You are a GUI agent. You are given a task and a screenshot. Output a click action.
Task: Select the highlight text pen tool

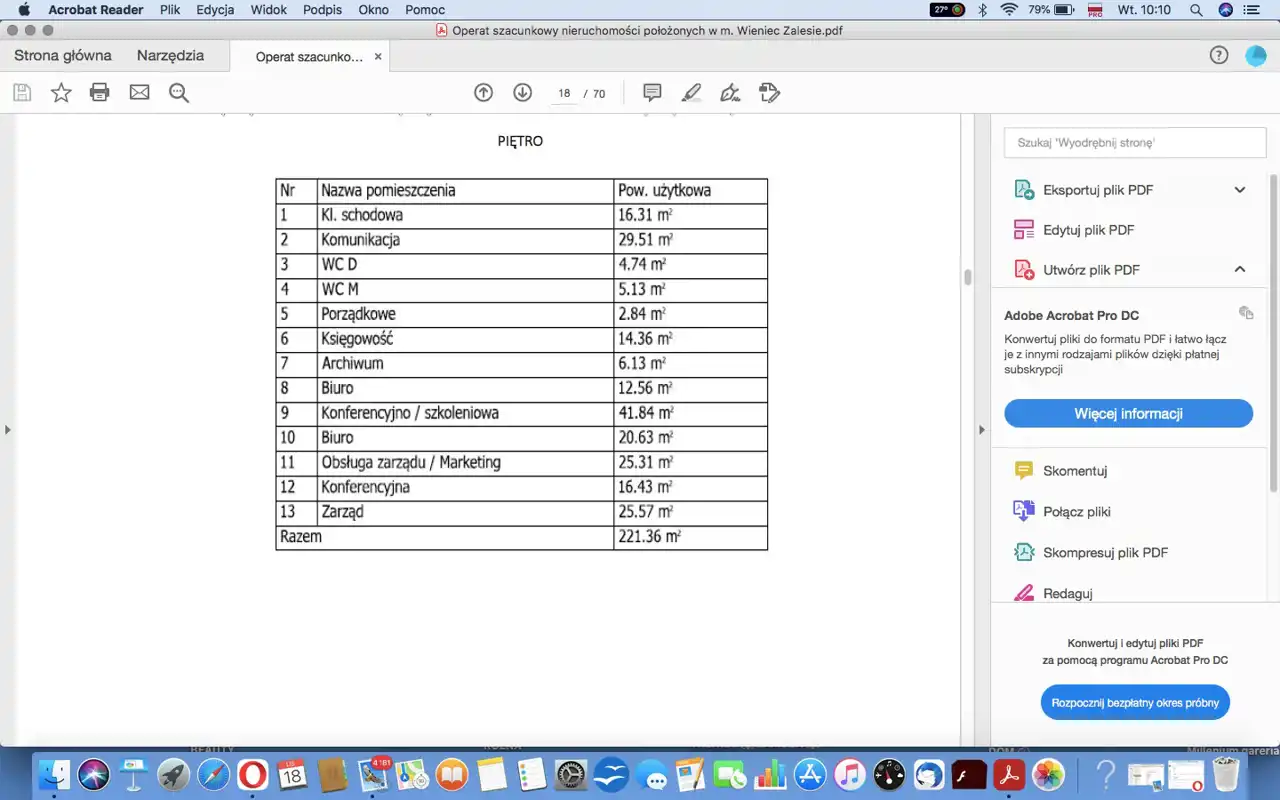[691, 93]
